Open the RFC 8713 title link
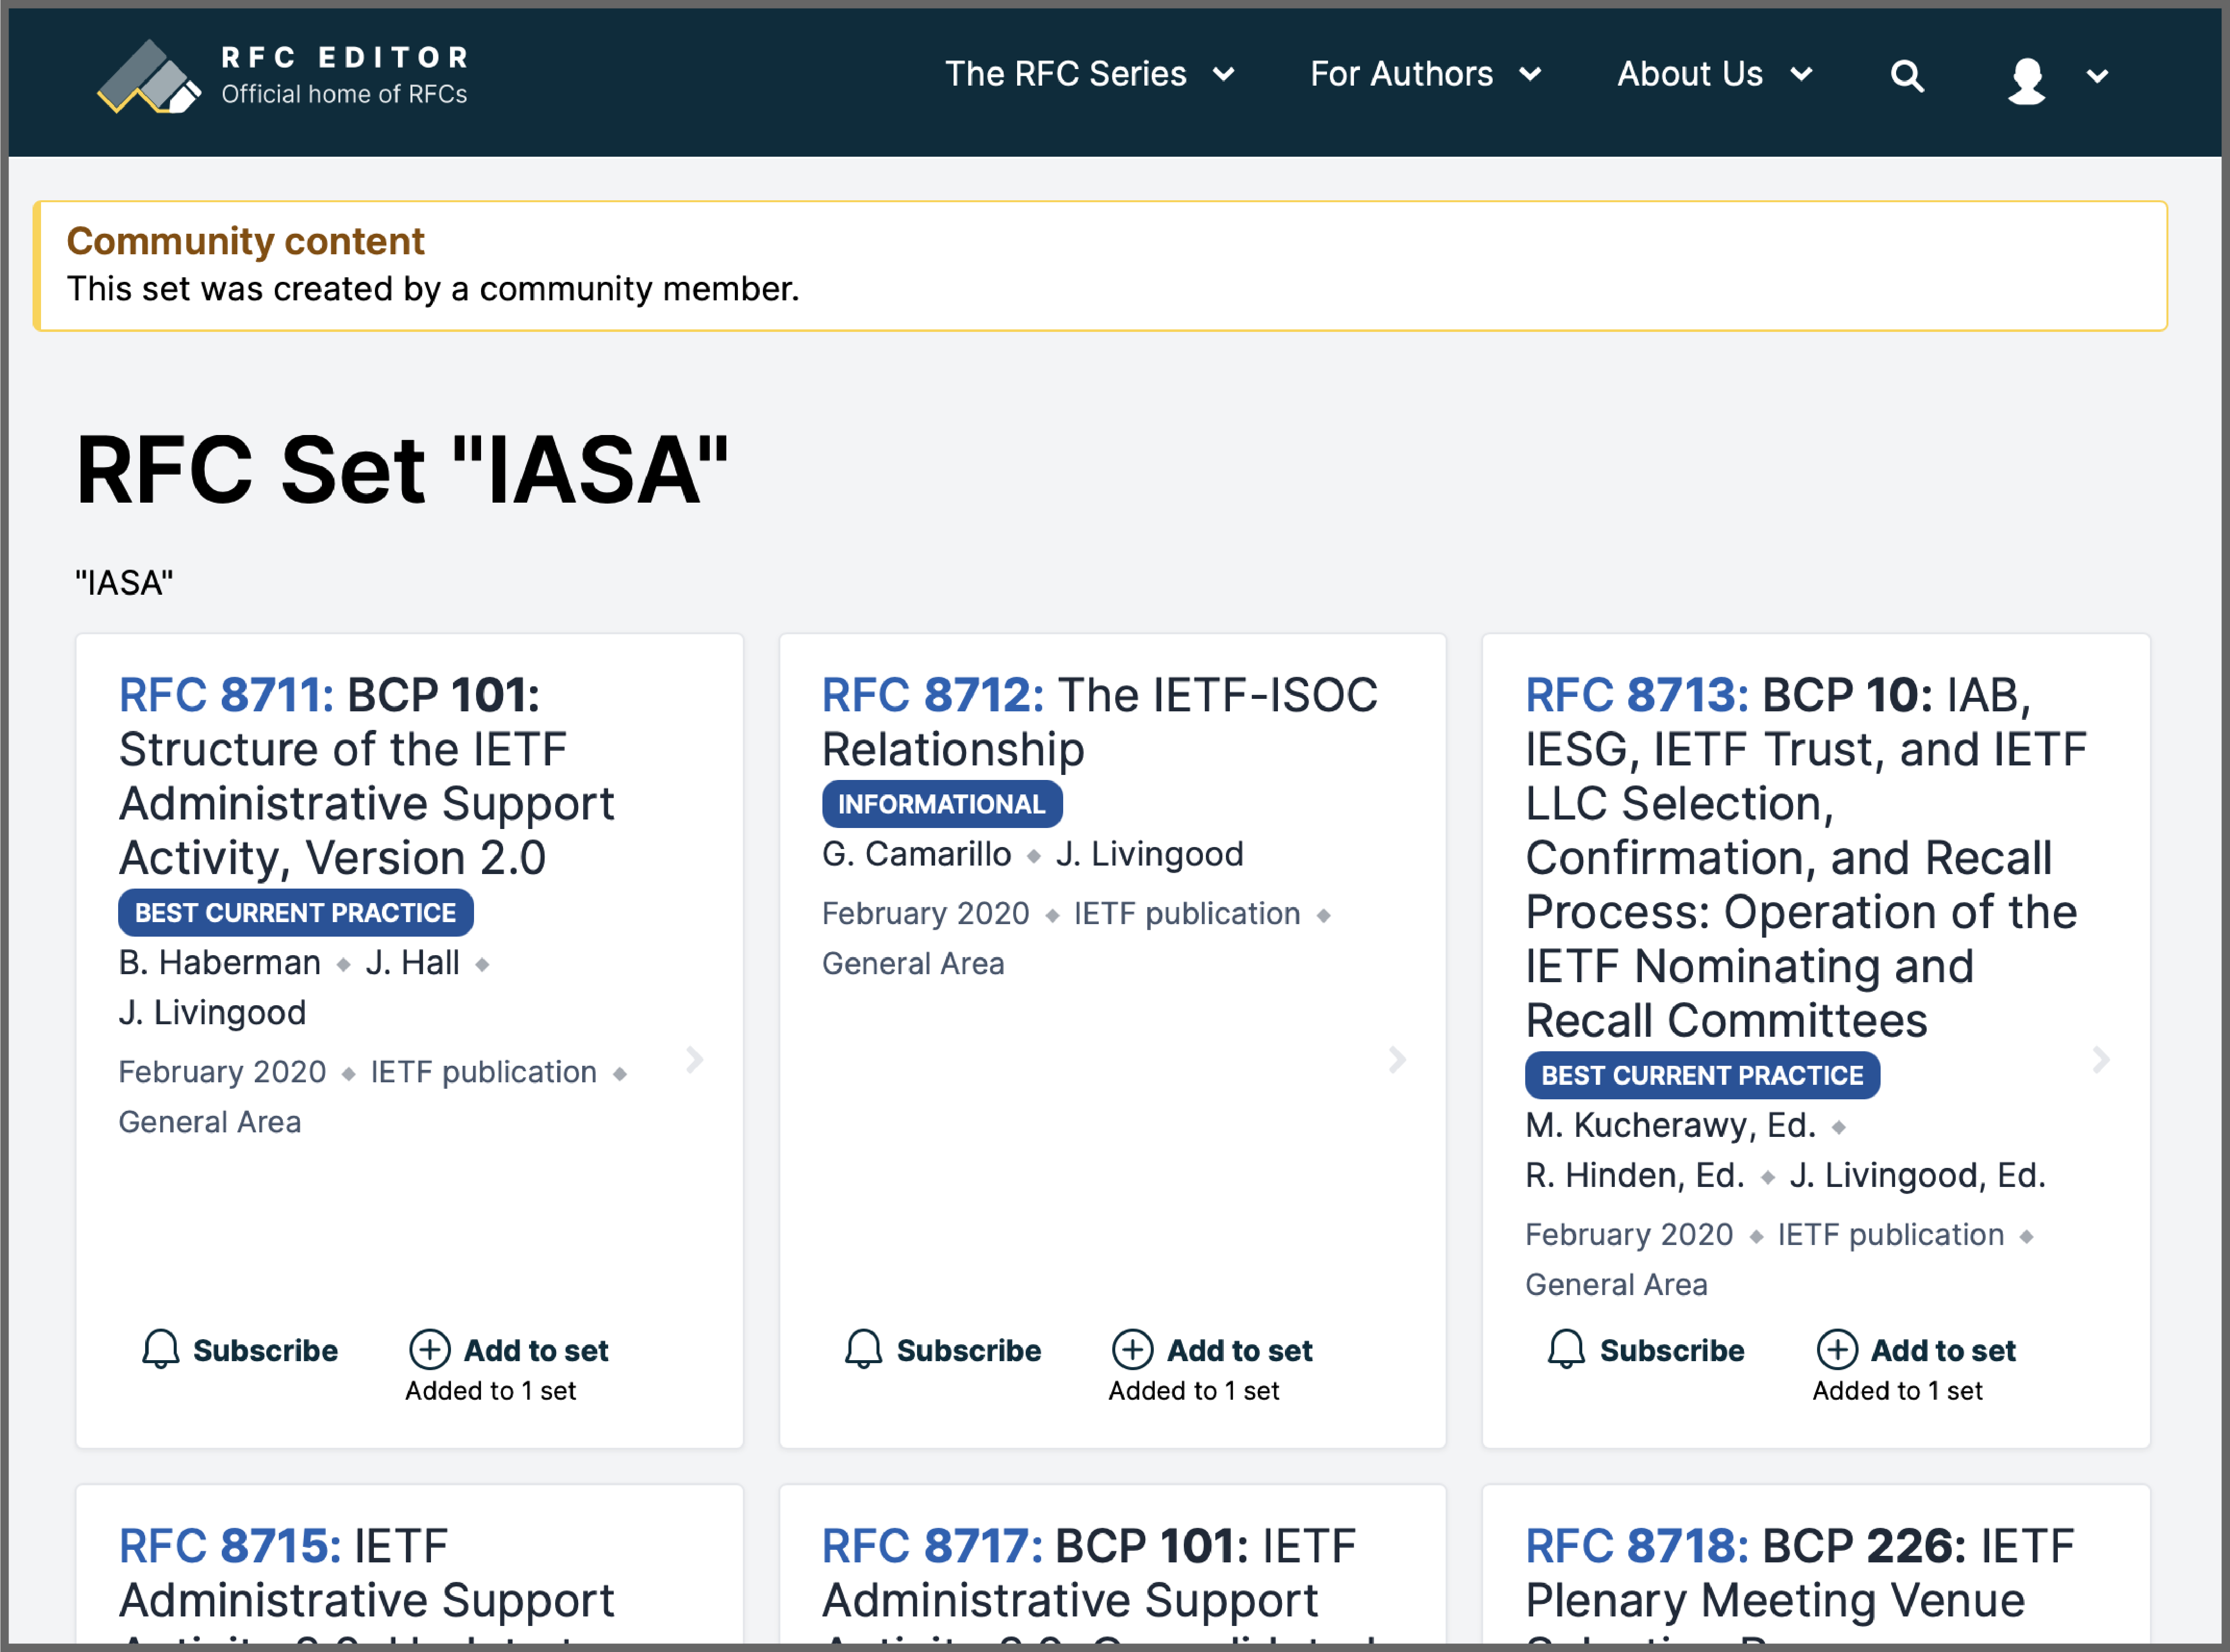 click(1806, 857)
